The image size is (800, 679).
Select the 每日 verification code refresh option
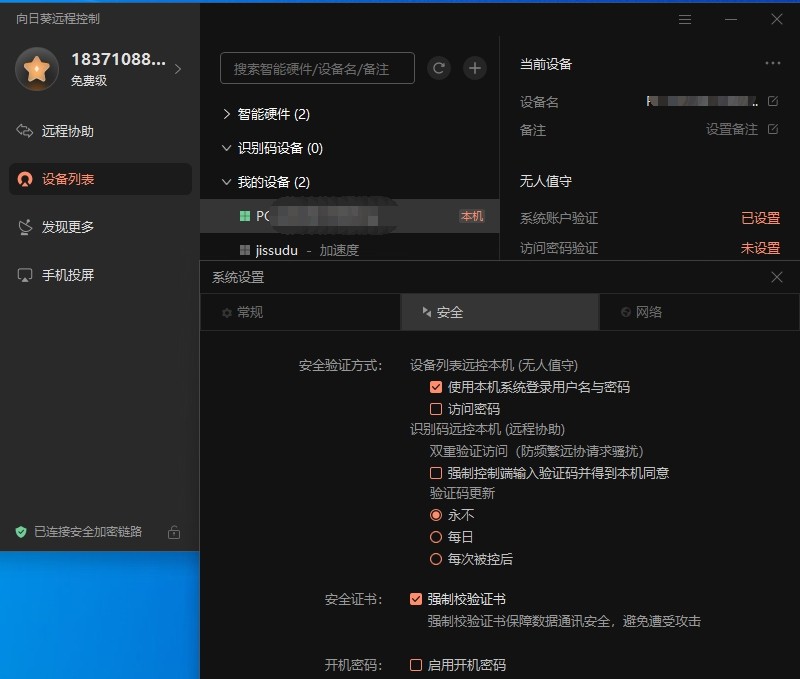click(x=436, y=537)
